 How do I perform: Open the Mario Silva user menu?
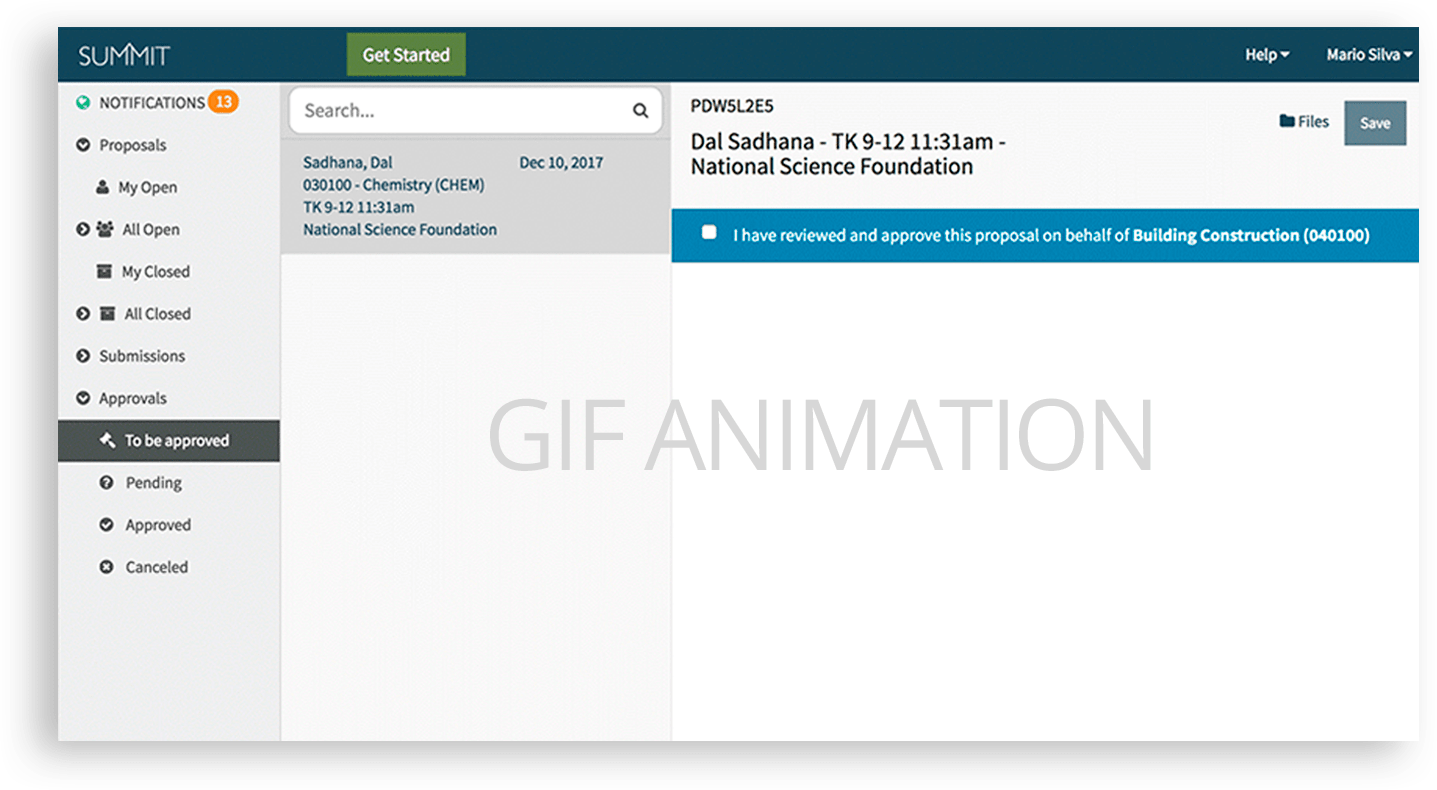tap(1368, 55)
